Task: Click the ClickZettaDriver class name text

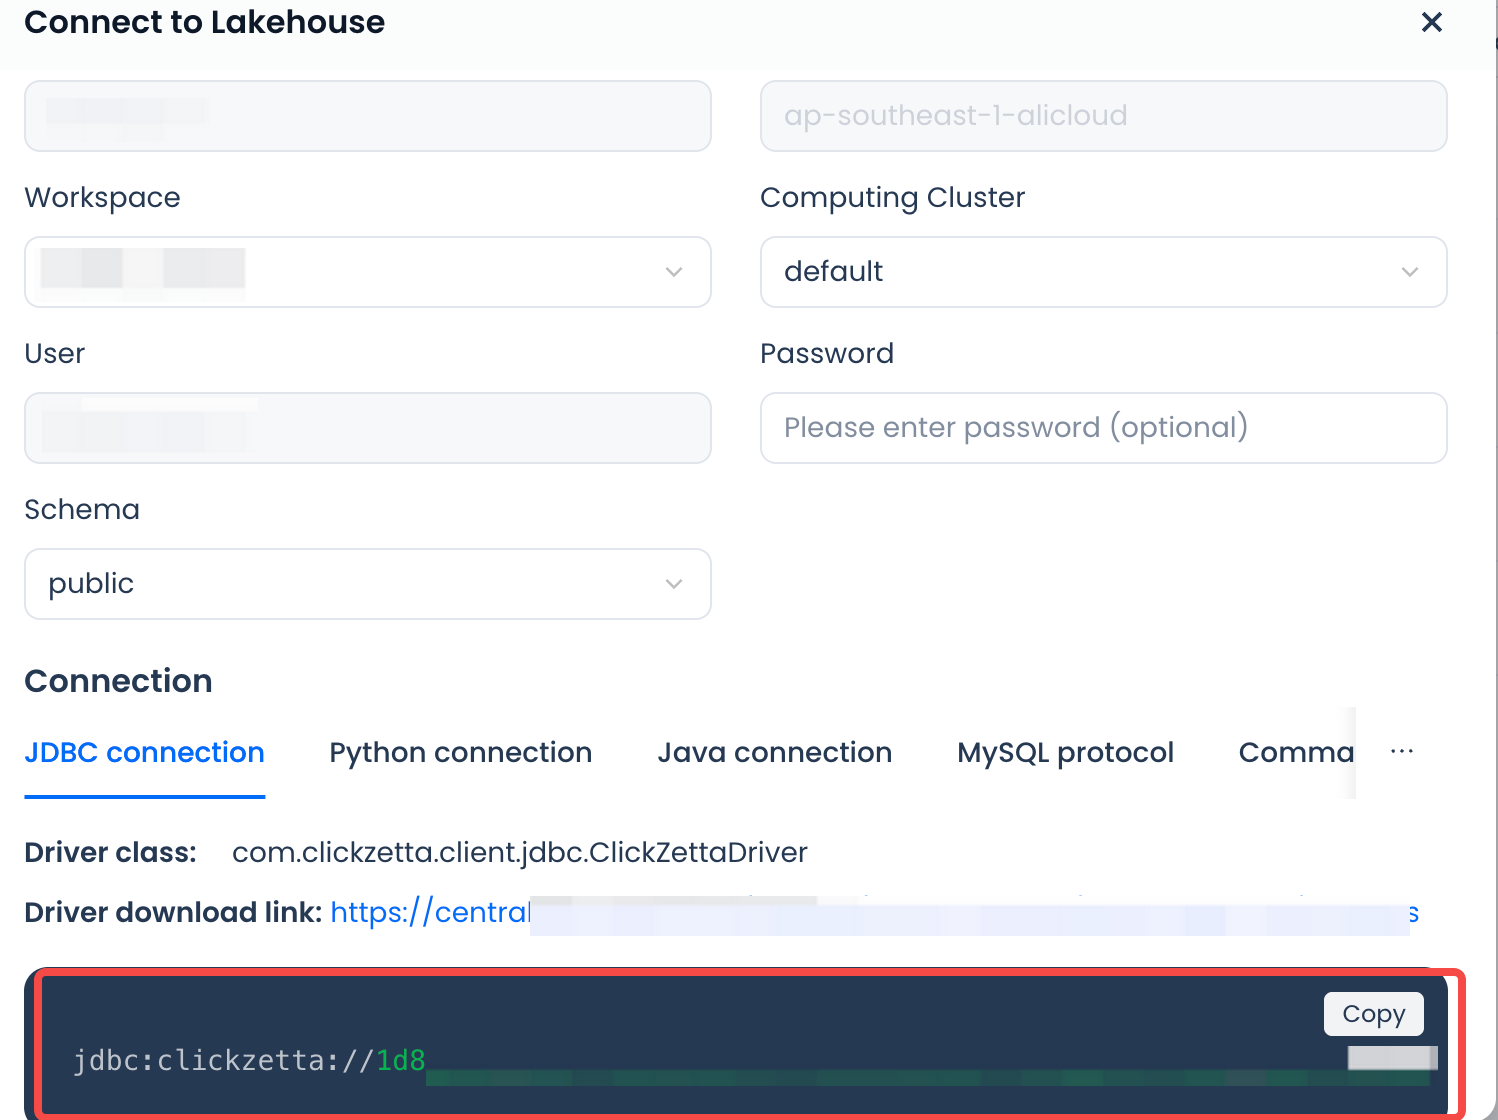Action: tap(519, 853)
